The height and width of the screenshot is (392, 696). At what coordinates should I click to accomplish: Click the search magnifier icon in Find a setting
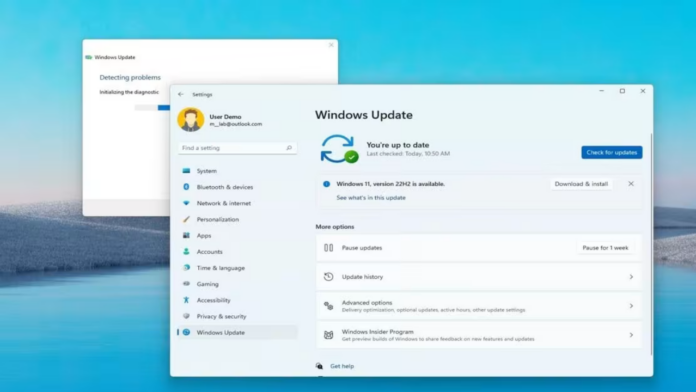(x=289, y=148)
